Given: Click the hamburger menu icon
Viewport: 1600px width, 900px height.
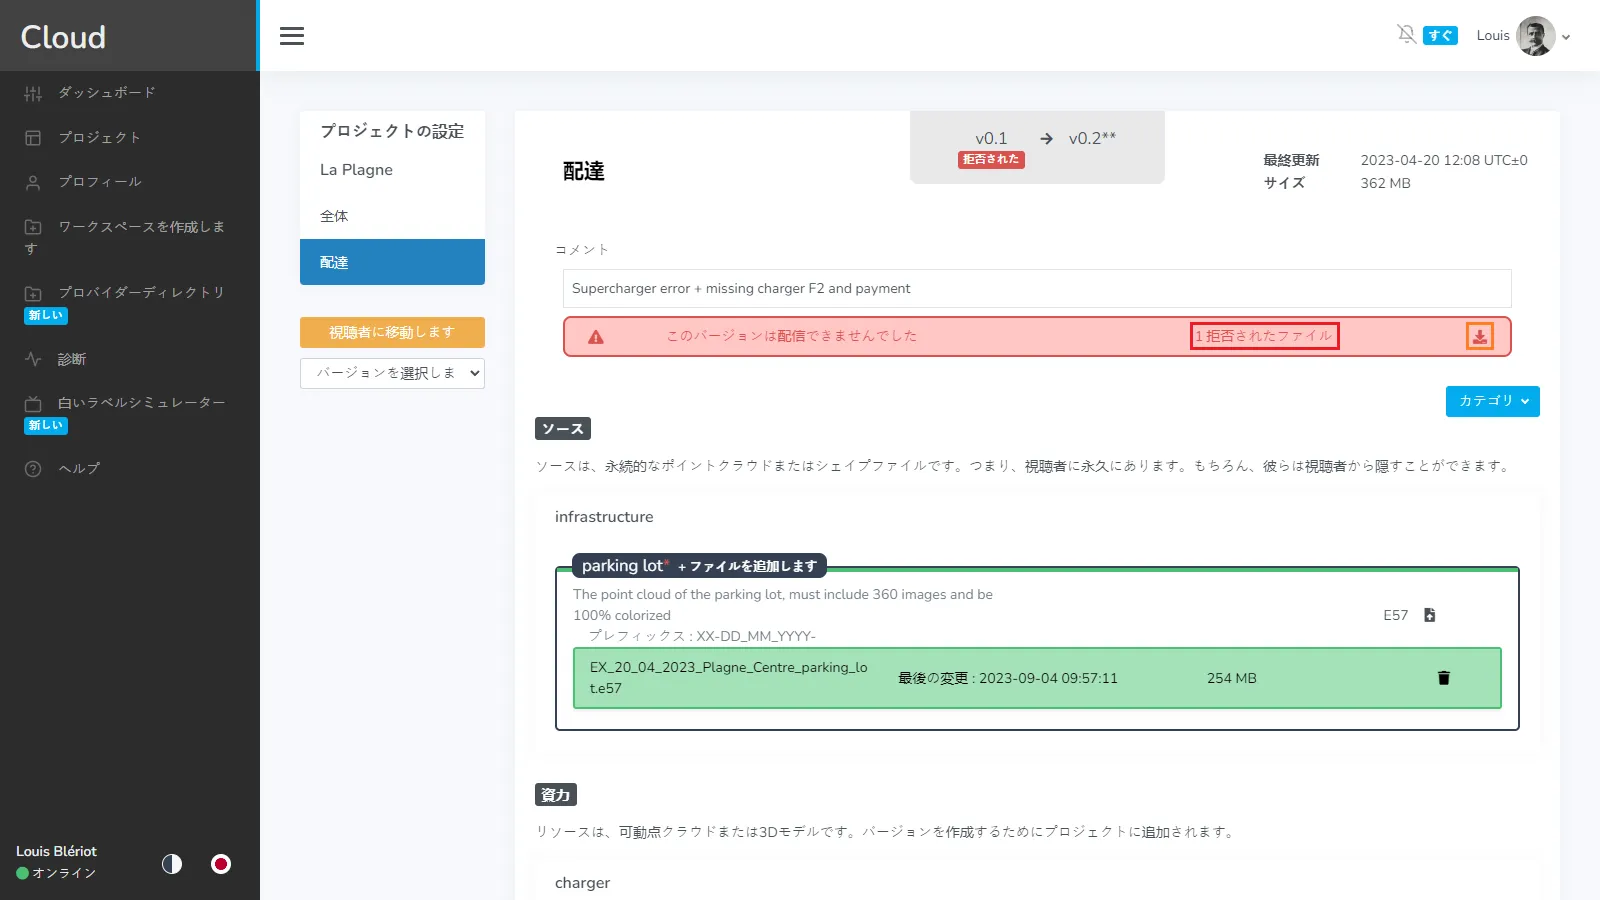Looking at the screenshot, I should [x=292, y=36].
